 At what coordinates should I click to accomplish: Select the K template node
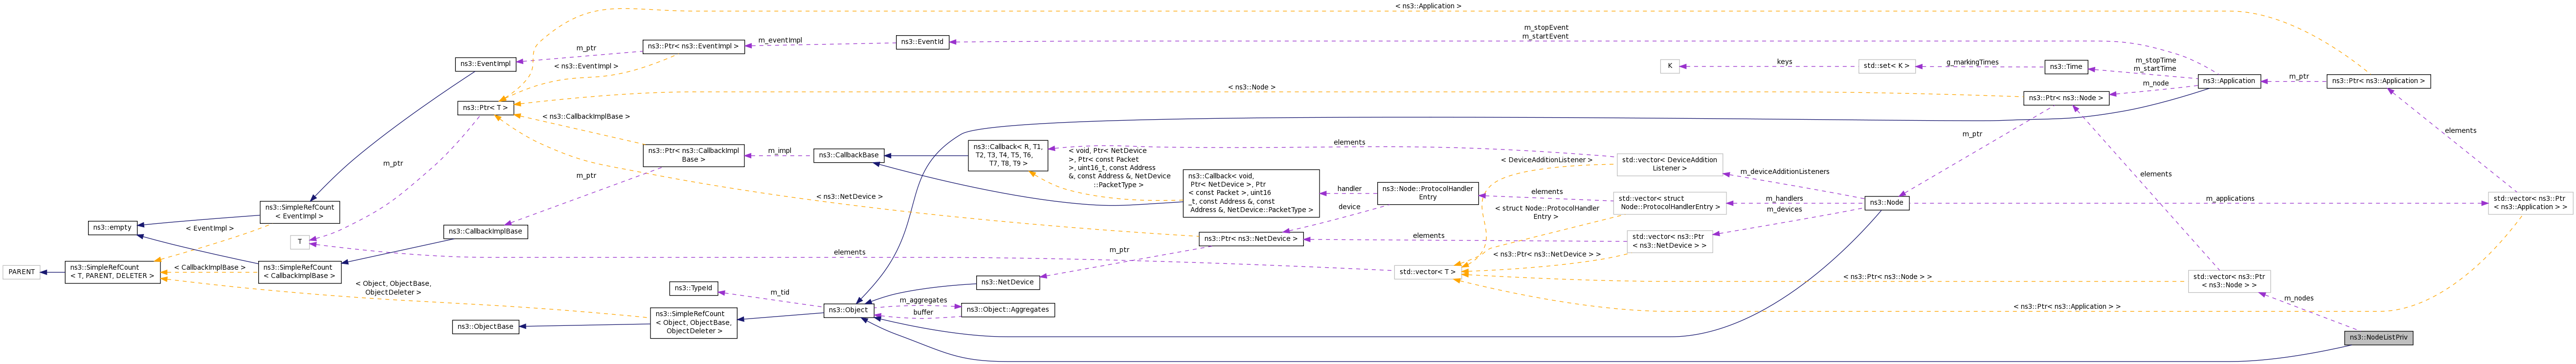1669,66
